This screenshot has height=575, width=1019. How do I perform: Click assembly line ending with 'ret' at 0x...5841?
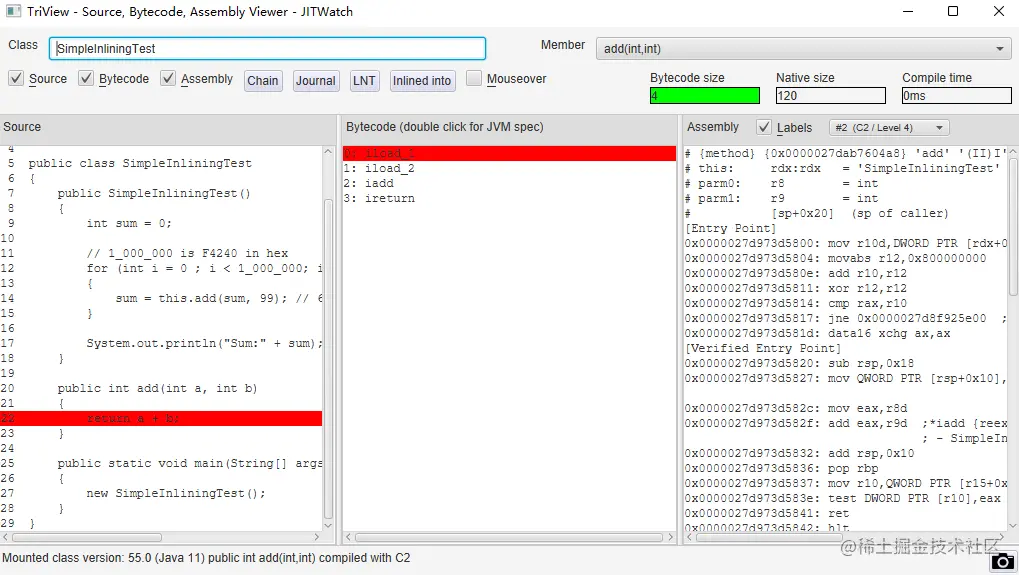click(x=767, y=513)
